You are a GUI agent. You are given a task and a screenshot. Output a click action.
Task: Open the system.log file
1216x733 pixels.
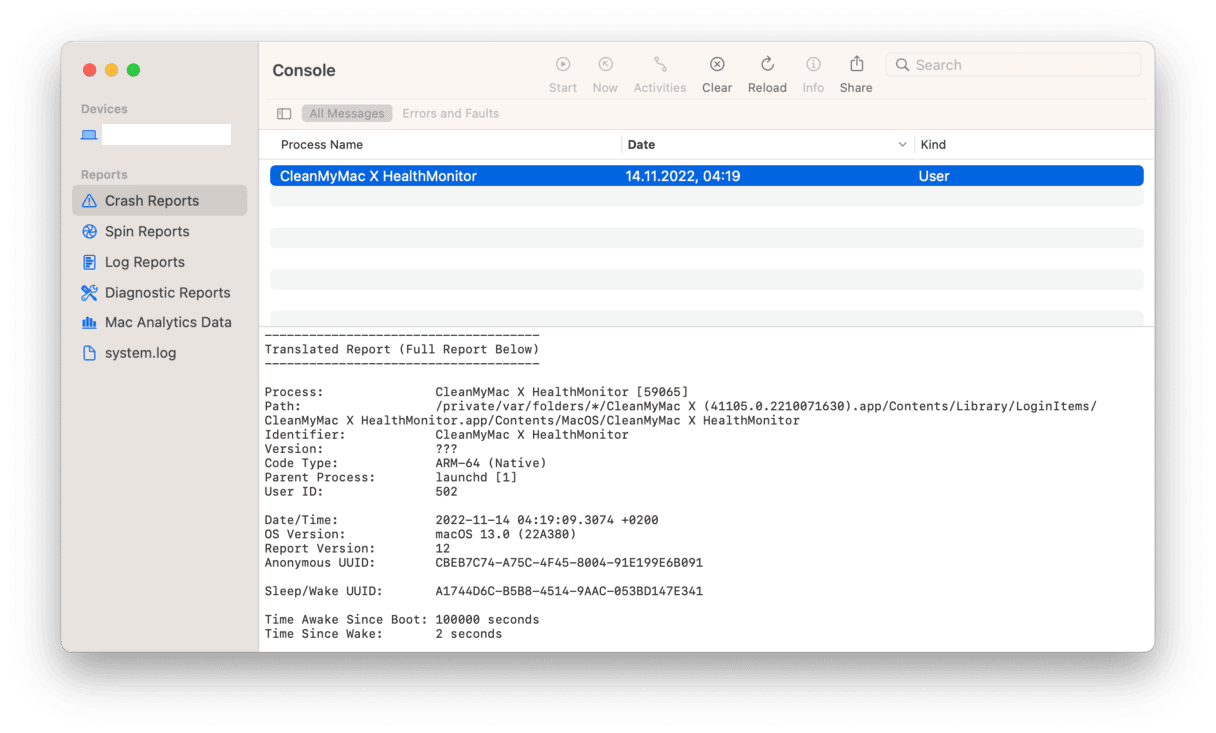click(140, 353)
